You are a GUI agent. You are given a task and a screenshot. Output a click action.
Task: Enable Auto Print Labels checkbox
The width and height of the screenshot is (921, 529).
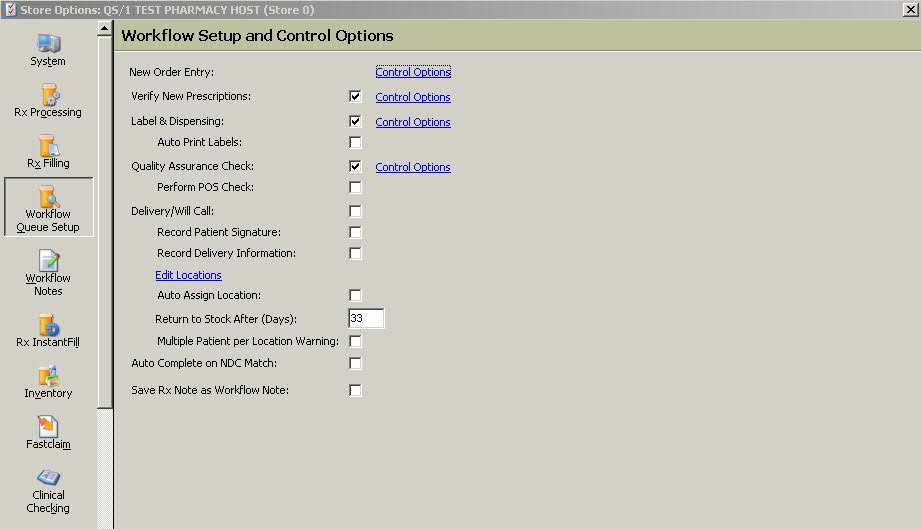[x=355, y=142]
